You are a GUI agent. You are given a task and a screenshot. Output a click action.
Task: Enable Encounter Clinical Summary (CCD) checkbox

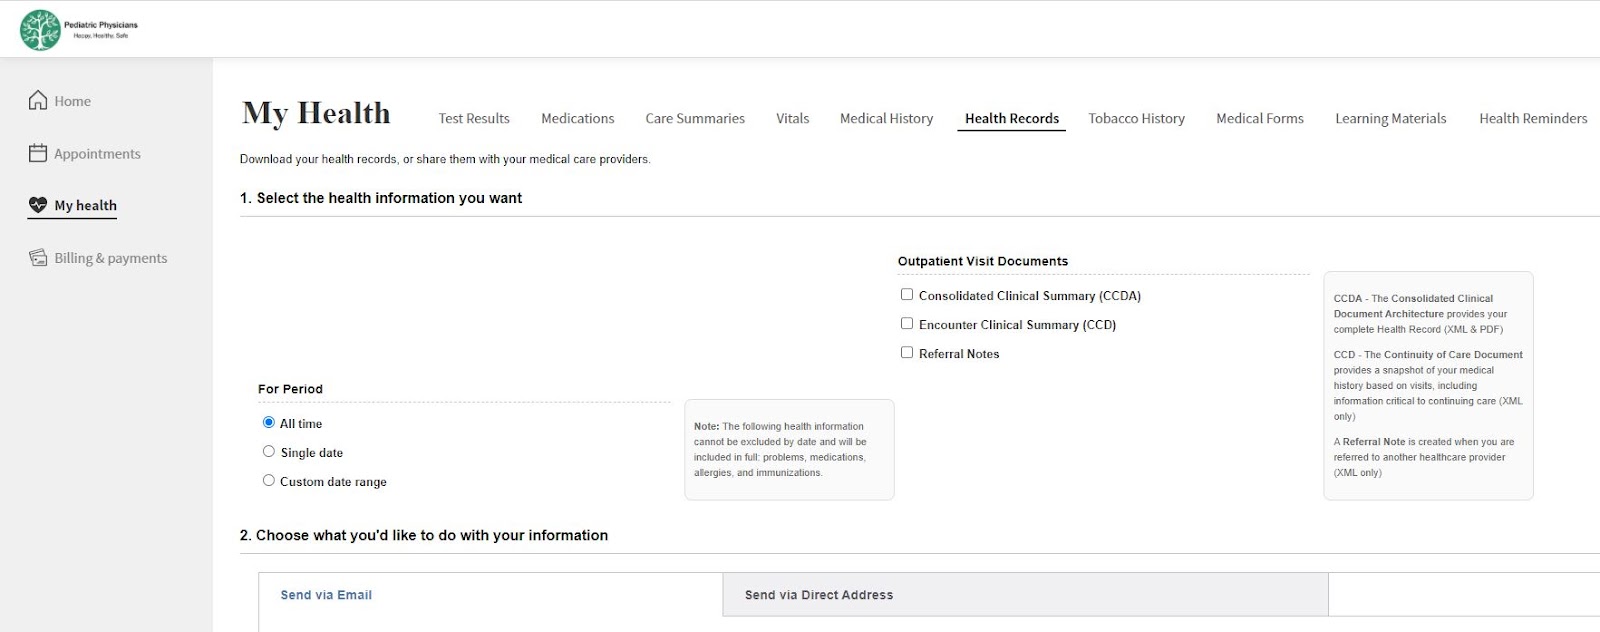(x=907, y=324)
